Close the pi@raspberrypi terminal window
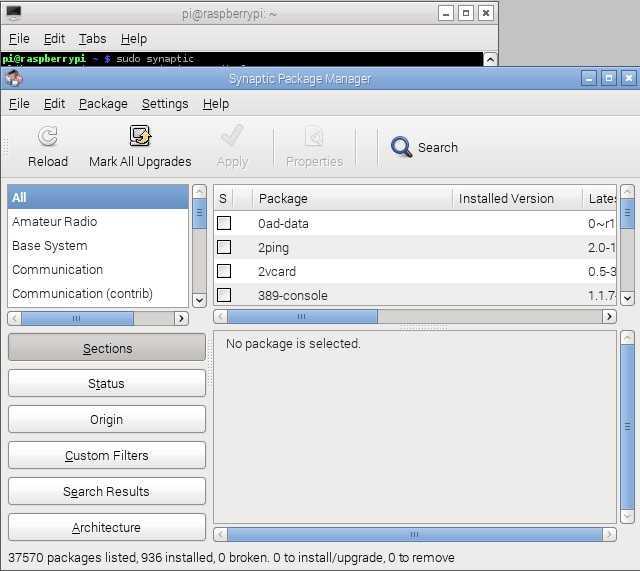This screenshot has width=640, height=571. [486, 13]
